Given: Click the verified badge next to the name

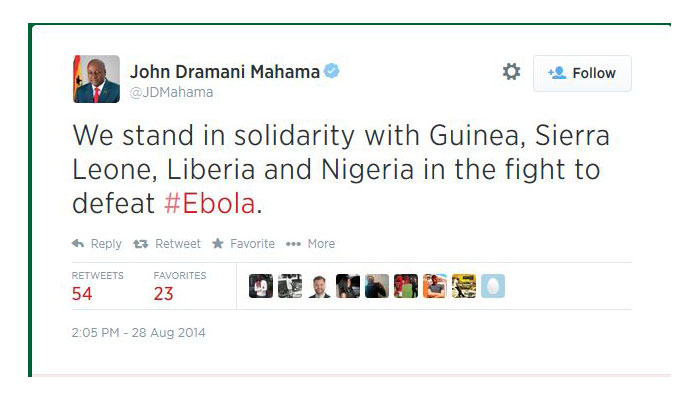Looking at the screenshot, I should [x=332, y=71].
